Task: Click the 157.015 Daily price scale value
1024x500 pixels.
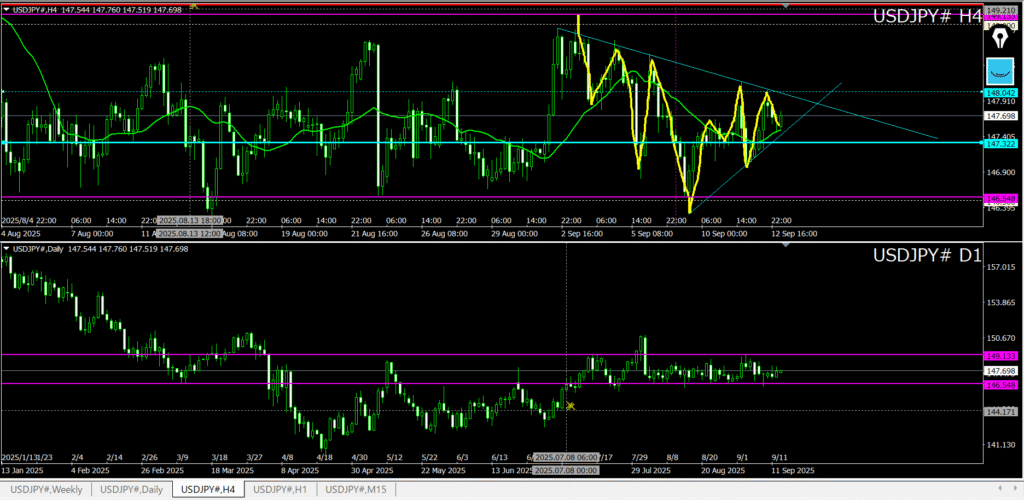Action: tap(1002, 268)
